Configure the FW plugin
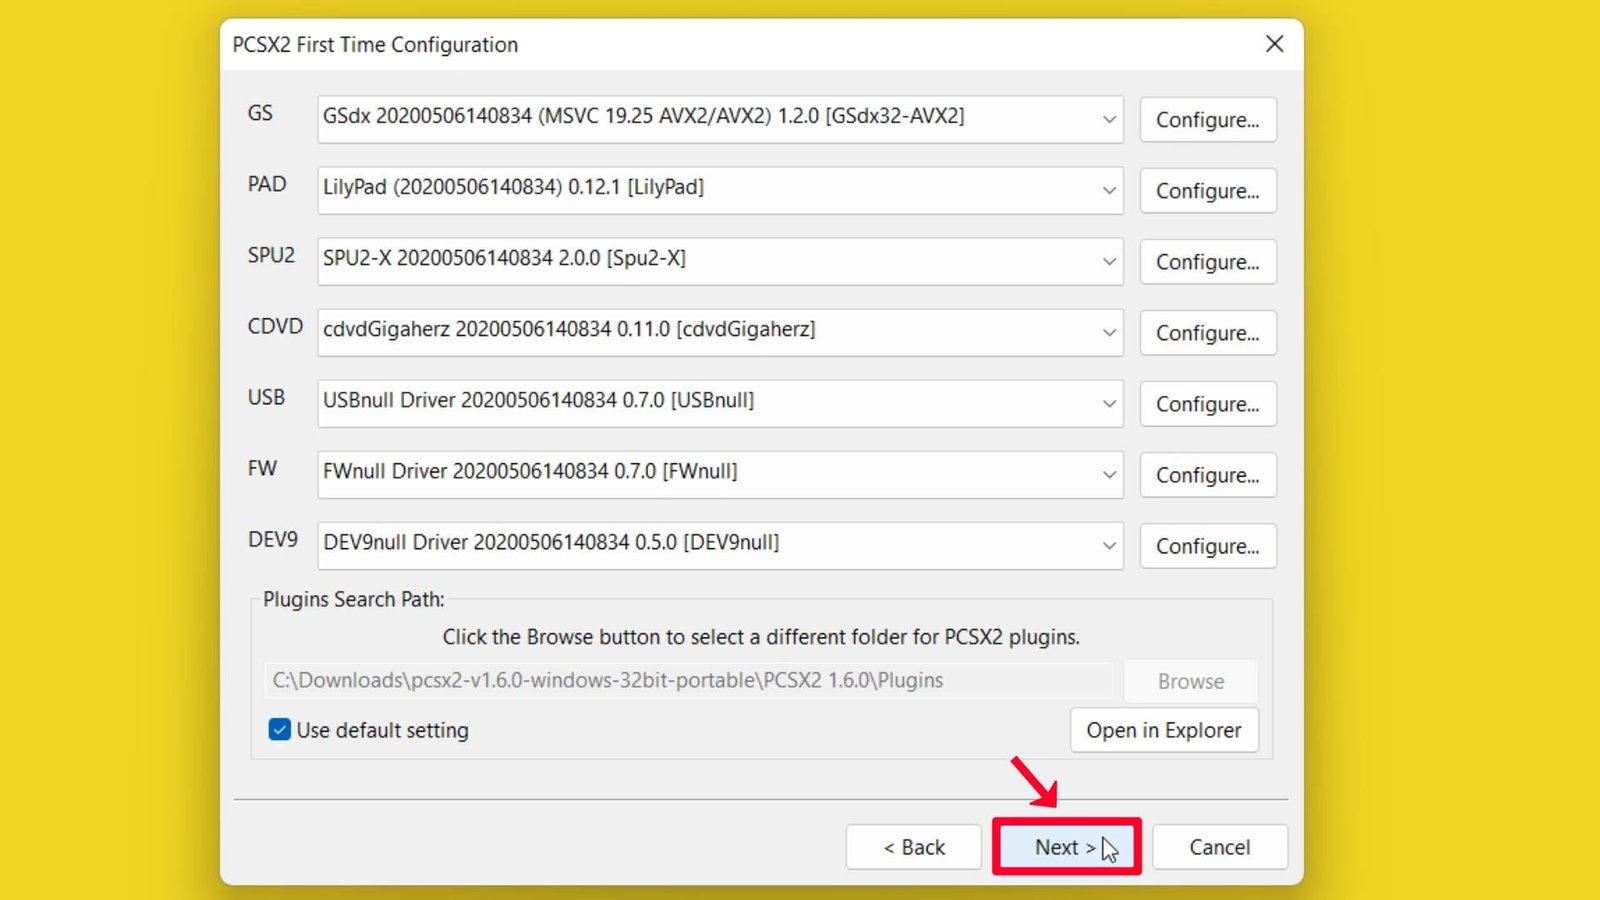The height and width of the screenshot is (900, 1600). click(x=1208, y=475)
